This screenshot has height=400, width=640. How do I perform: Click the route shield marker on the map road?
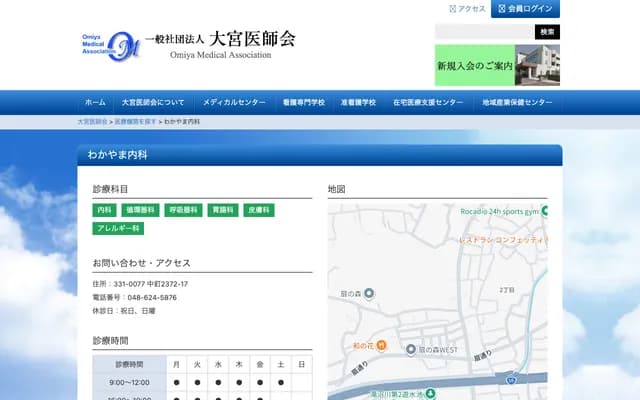[511, 380]
